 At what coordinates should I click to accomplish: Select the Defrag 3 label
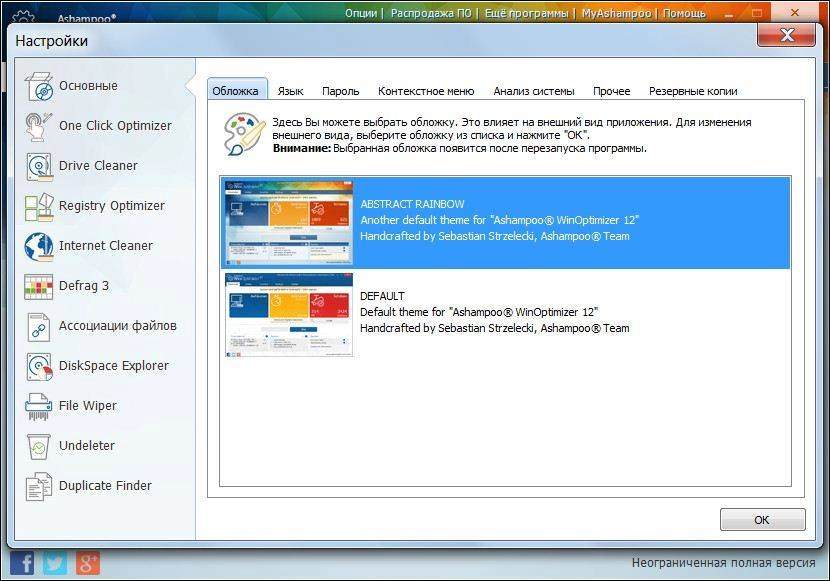click(x=84, y=286)
